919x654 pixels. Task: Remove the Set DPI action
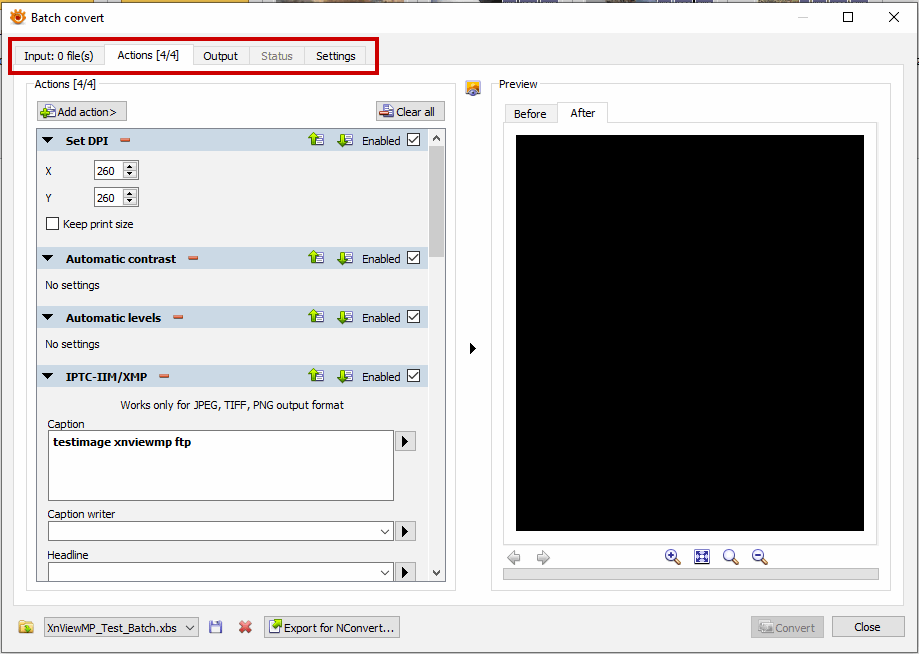(125, 140)
